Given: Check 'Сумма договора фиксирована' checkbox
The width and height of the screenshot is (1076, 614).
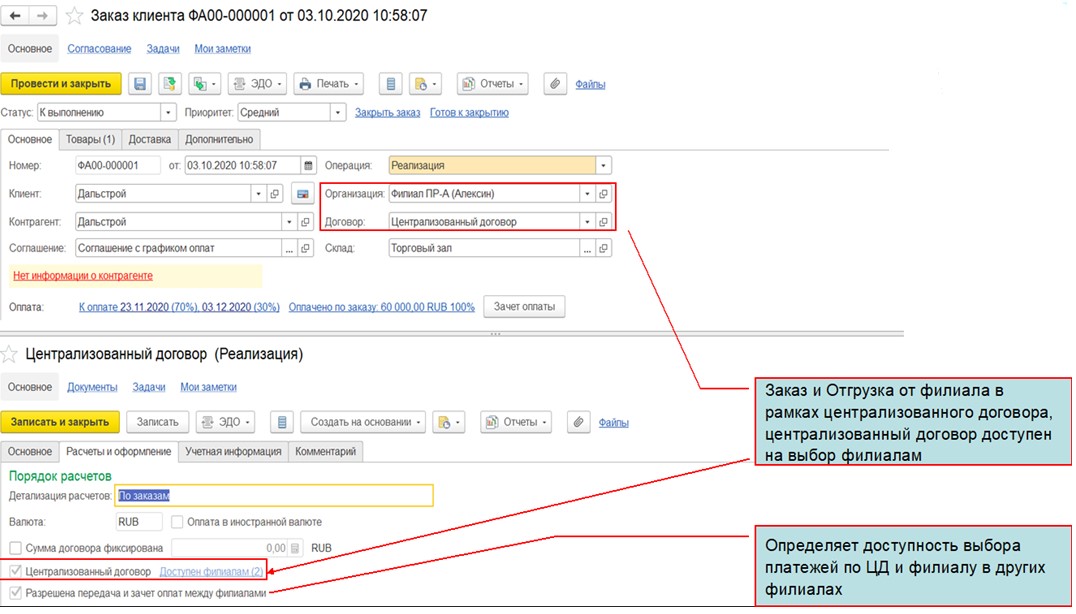Looking at the screenshot, I should point(15,548).
